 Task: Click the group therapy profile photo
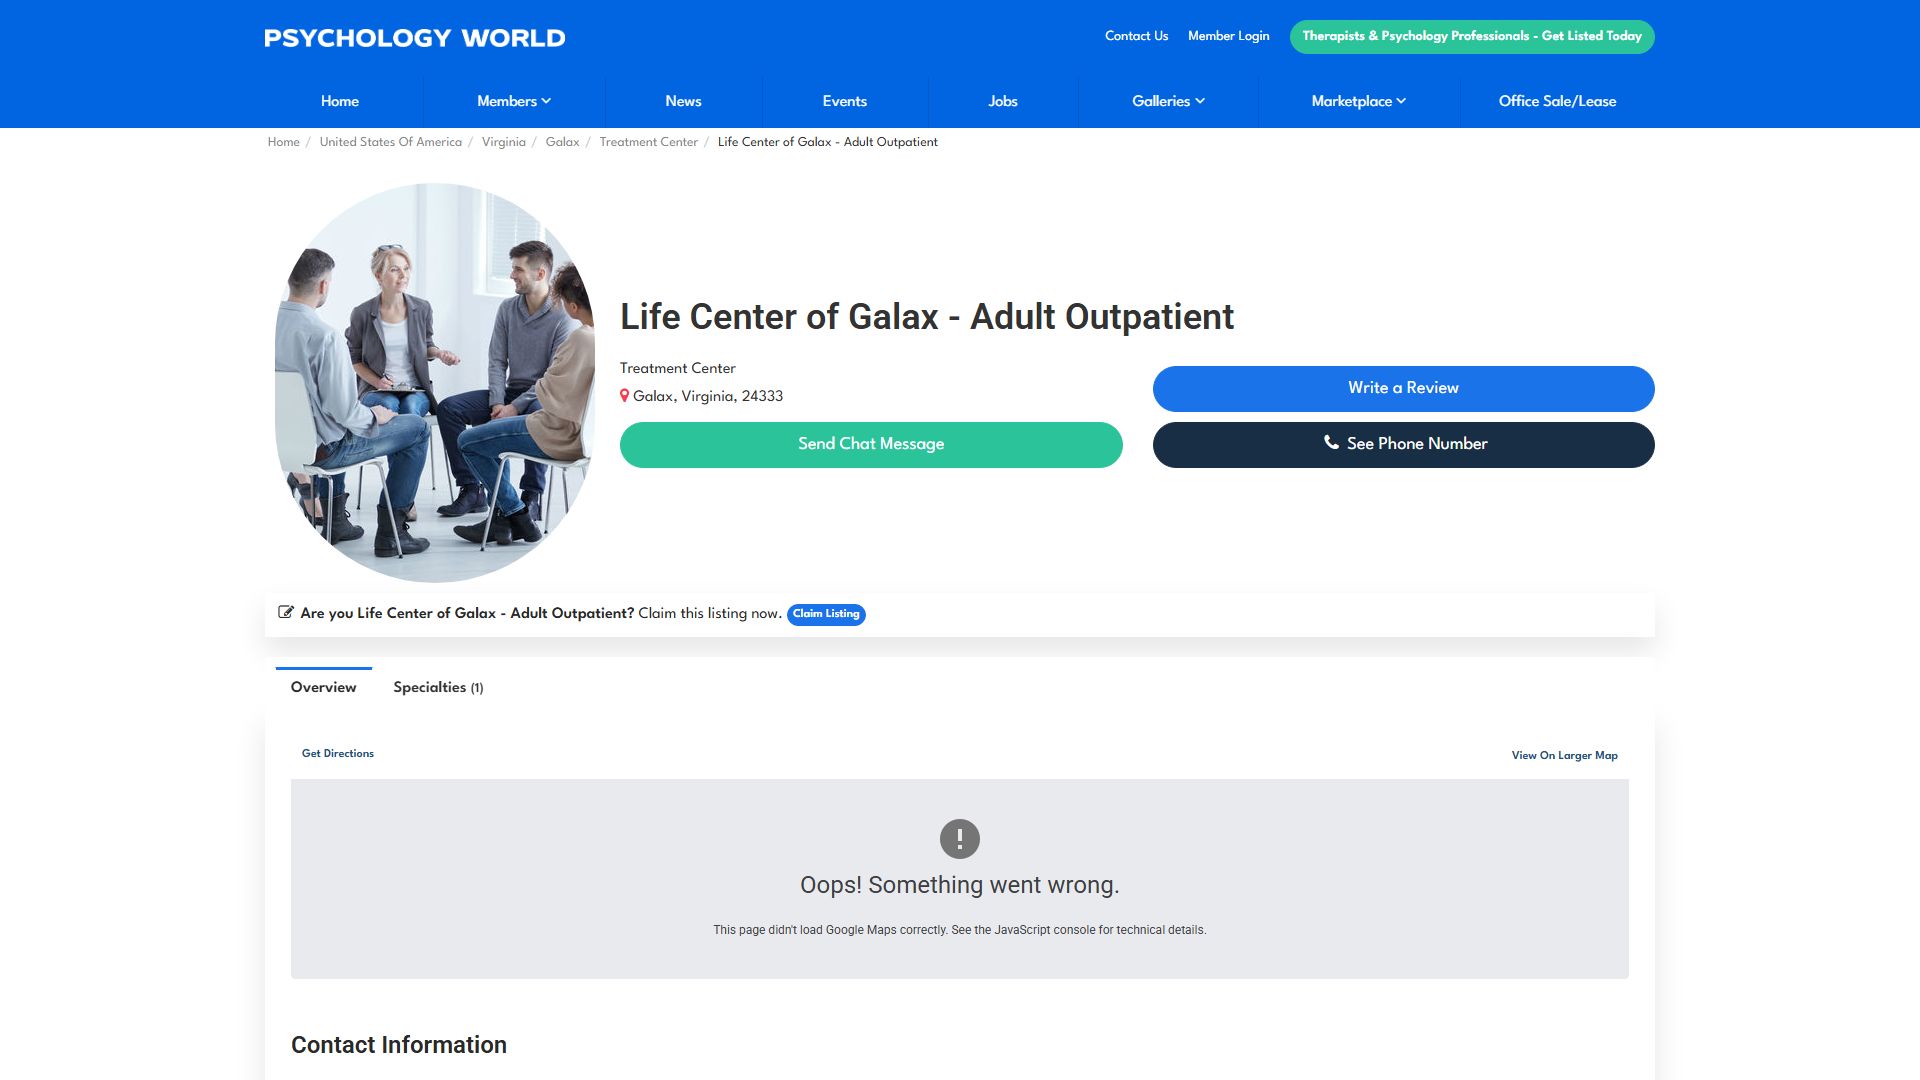[x=435, y=383]
